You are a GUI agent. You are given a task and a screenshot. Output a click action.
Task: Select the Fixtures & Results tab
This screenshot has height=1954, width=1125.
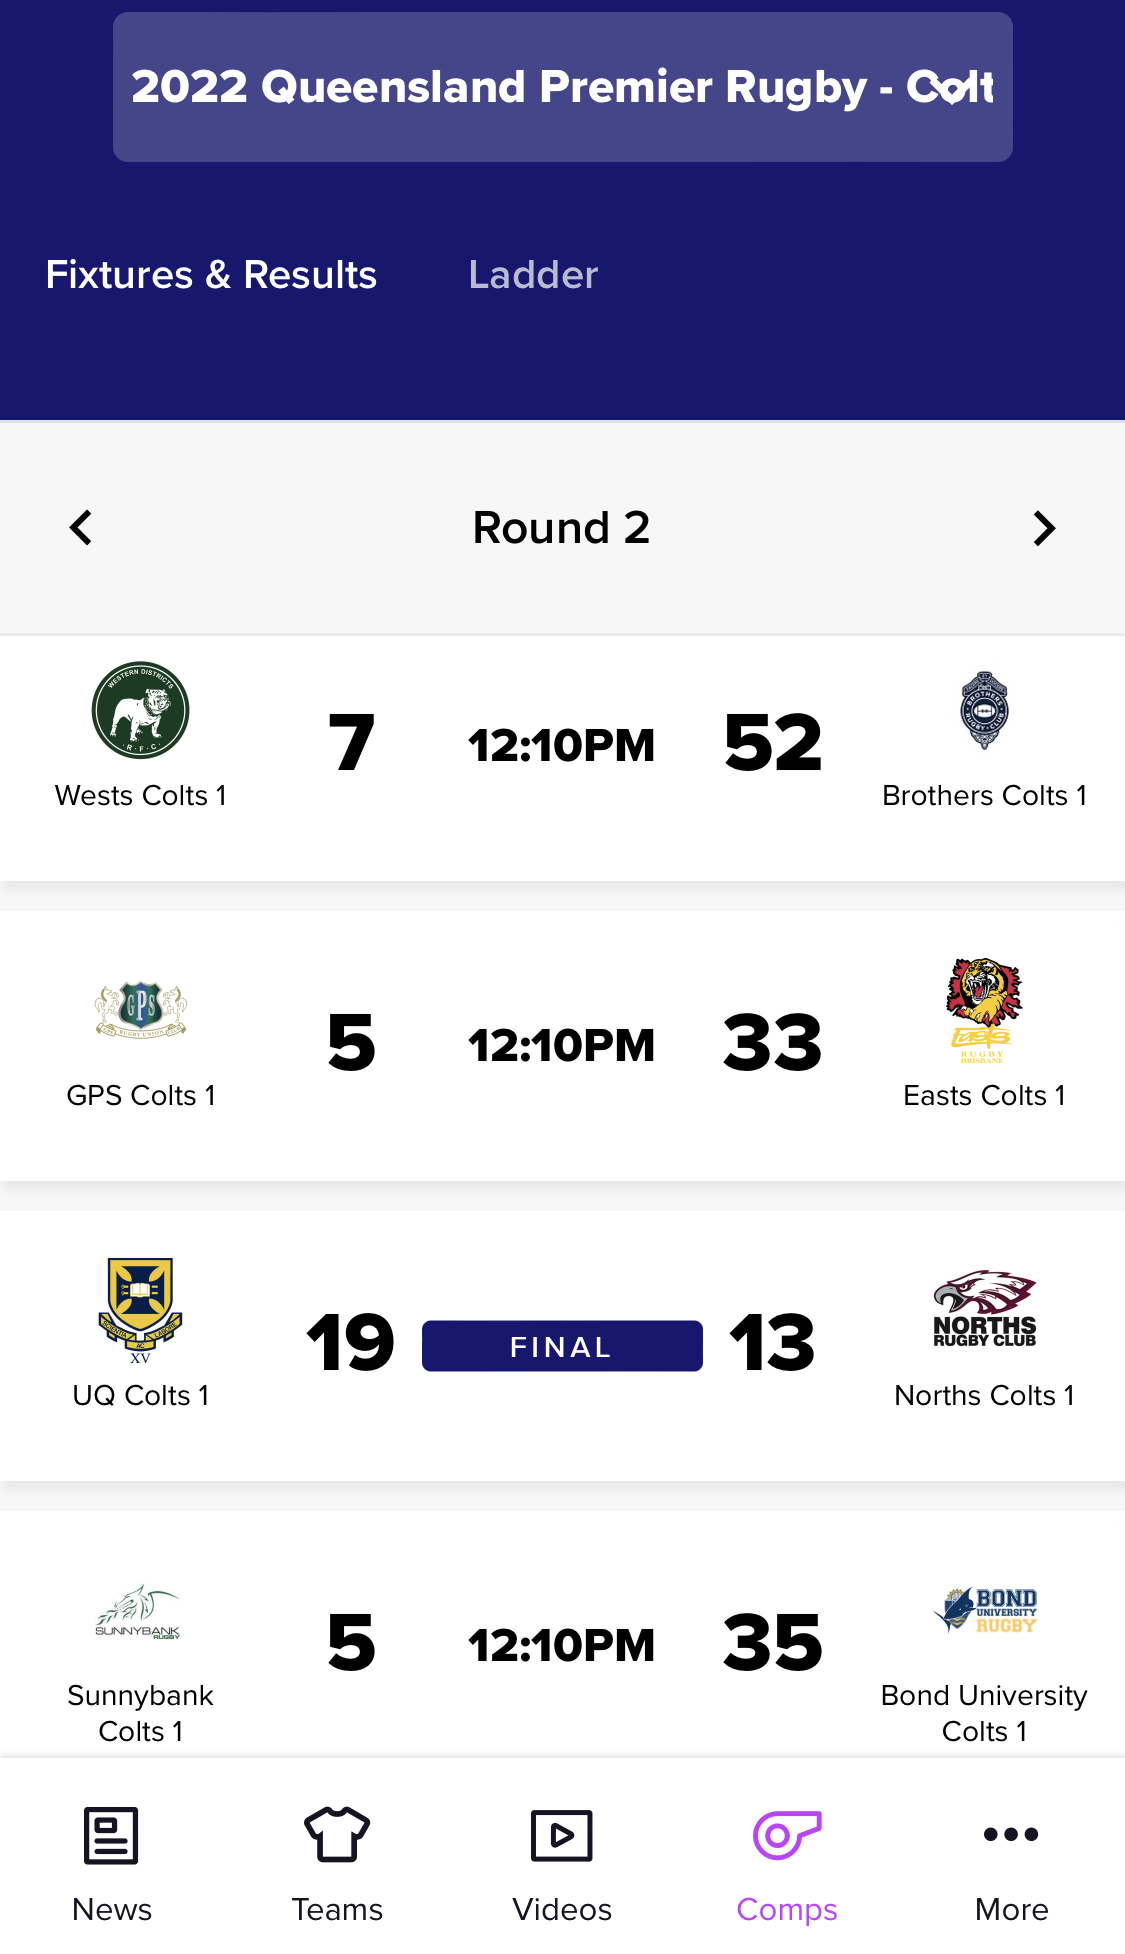211,275
